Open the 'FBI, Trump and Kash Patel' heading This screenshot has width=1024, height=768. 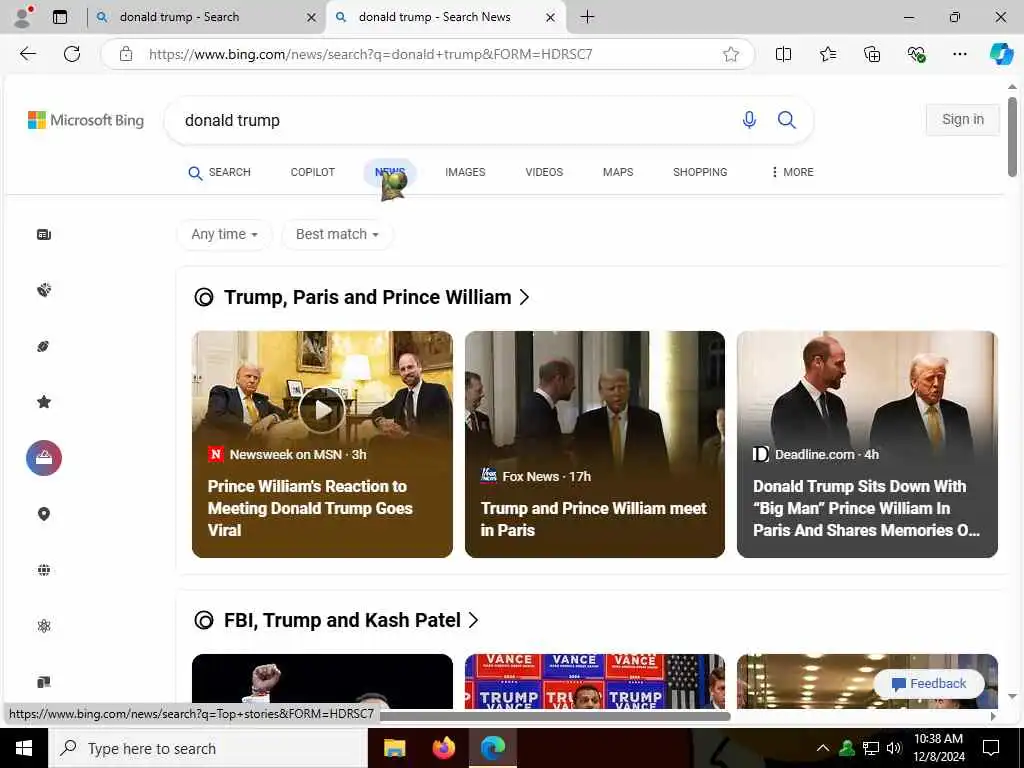342,620
